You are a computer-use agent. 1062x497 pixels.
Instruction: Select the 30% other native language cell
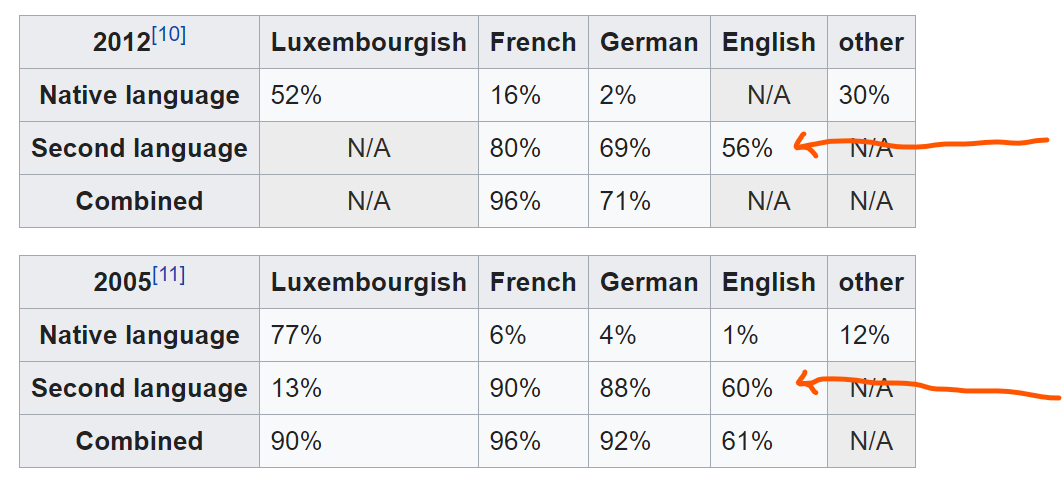pyautogui.click(x=871, y=95)
